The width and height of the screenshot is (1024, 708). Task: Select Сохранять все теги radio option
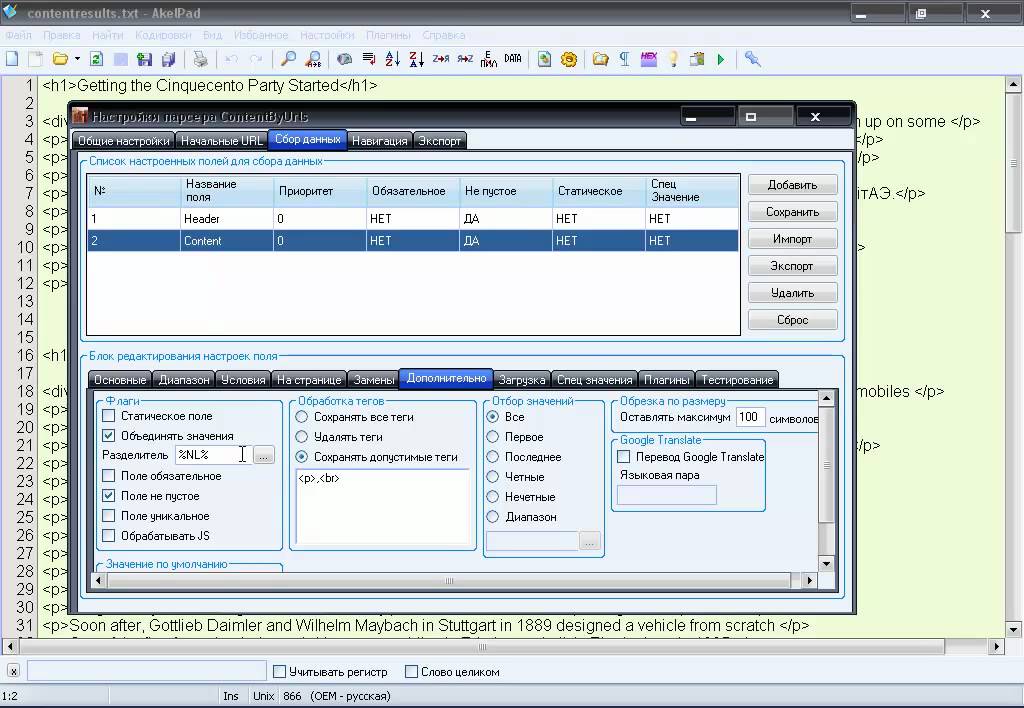click(x=302, y=417)
